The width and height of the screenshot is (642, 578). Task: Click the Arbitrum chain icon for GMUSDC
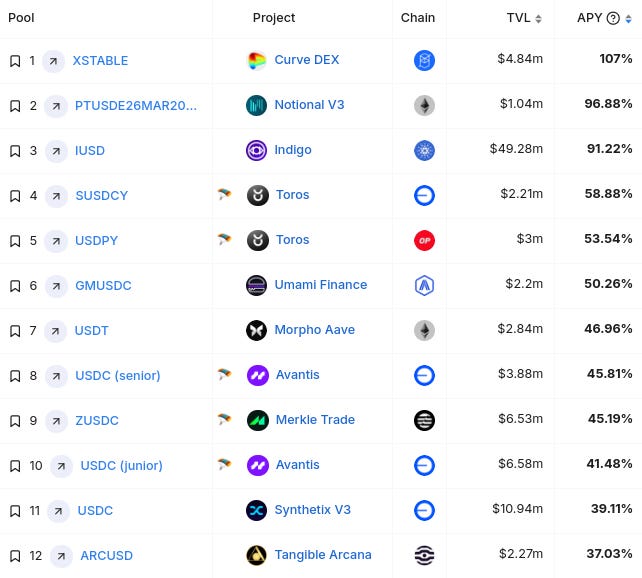[x=425, y=286]
